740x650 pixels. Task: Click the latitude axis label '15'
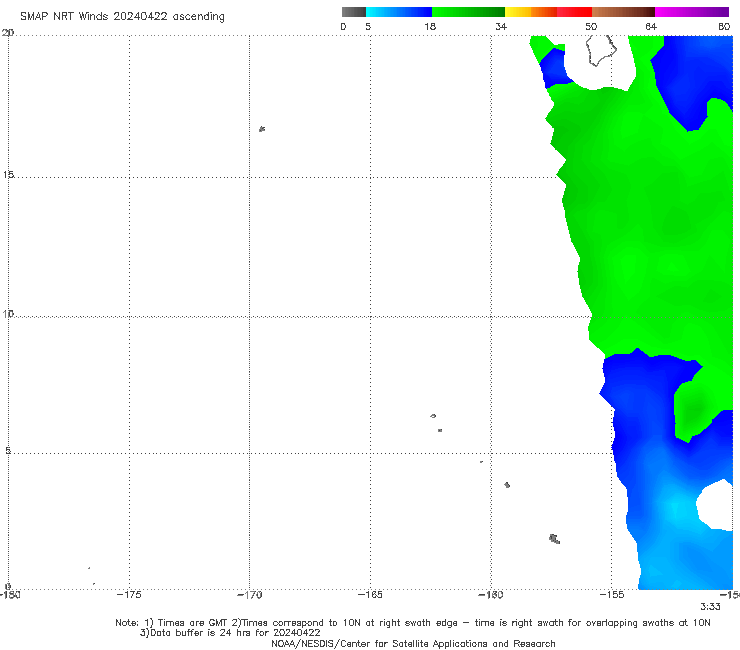click(x=8, y=175)
